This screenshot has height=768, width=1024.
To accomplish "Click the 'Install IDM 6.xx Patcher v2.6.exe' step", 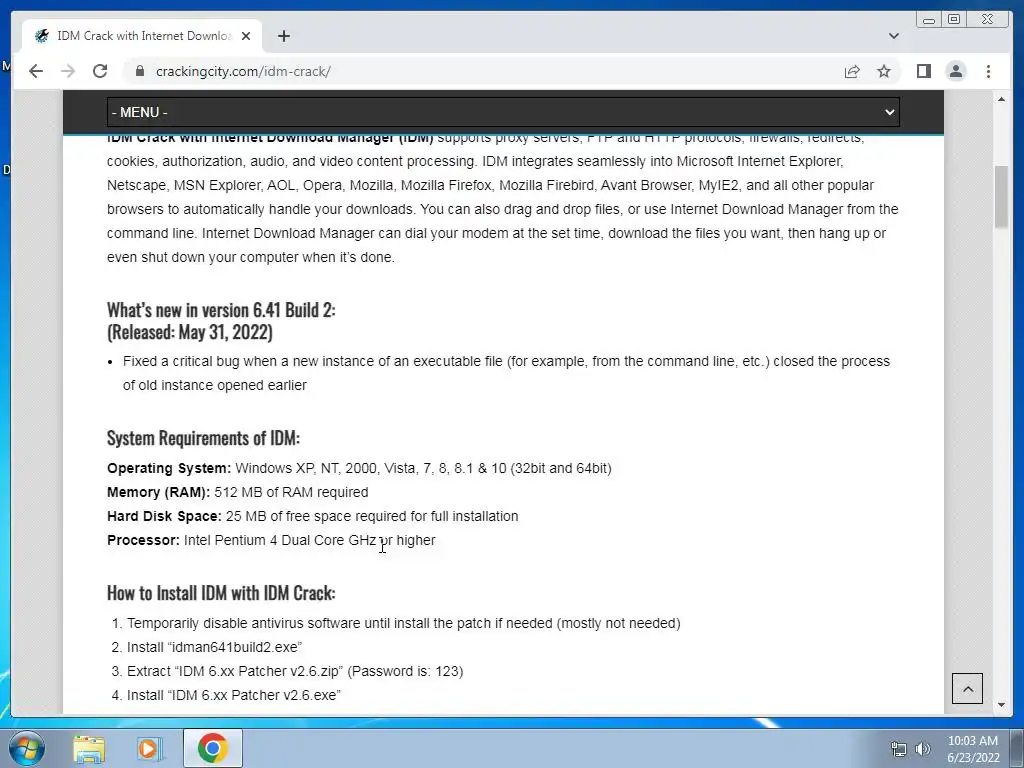I will click(x=234, y=696).
